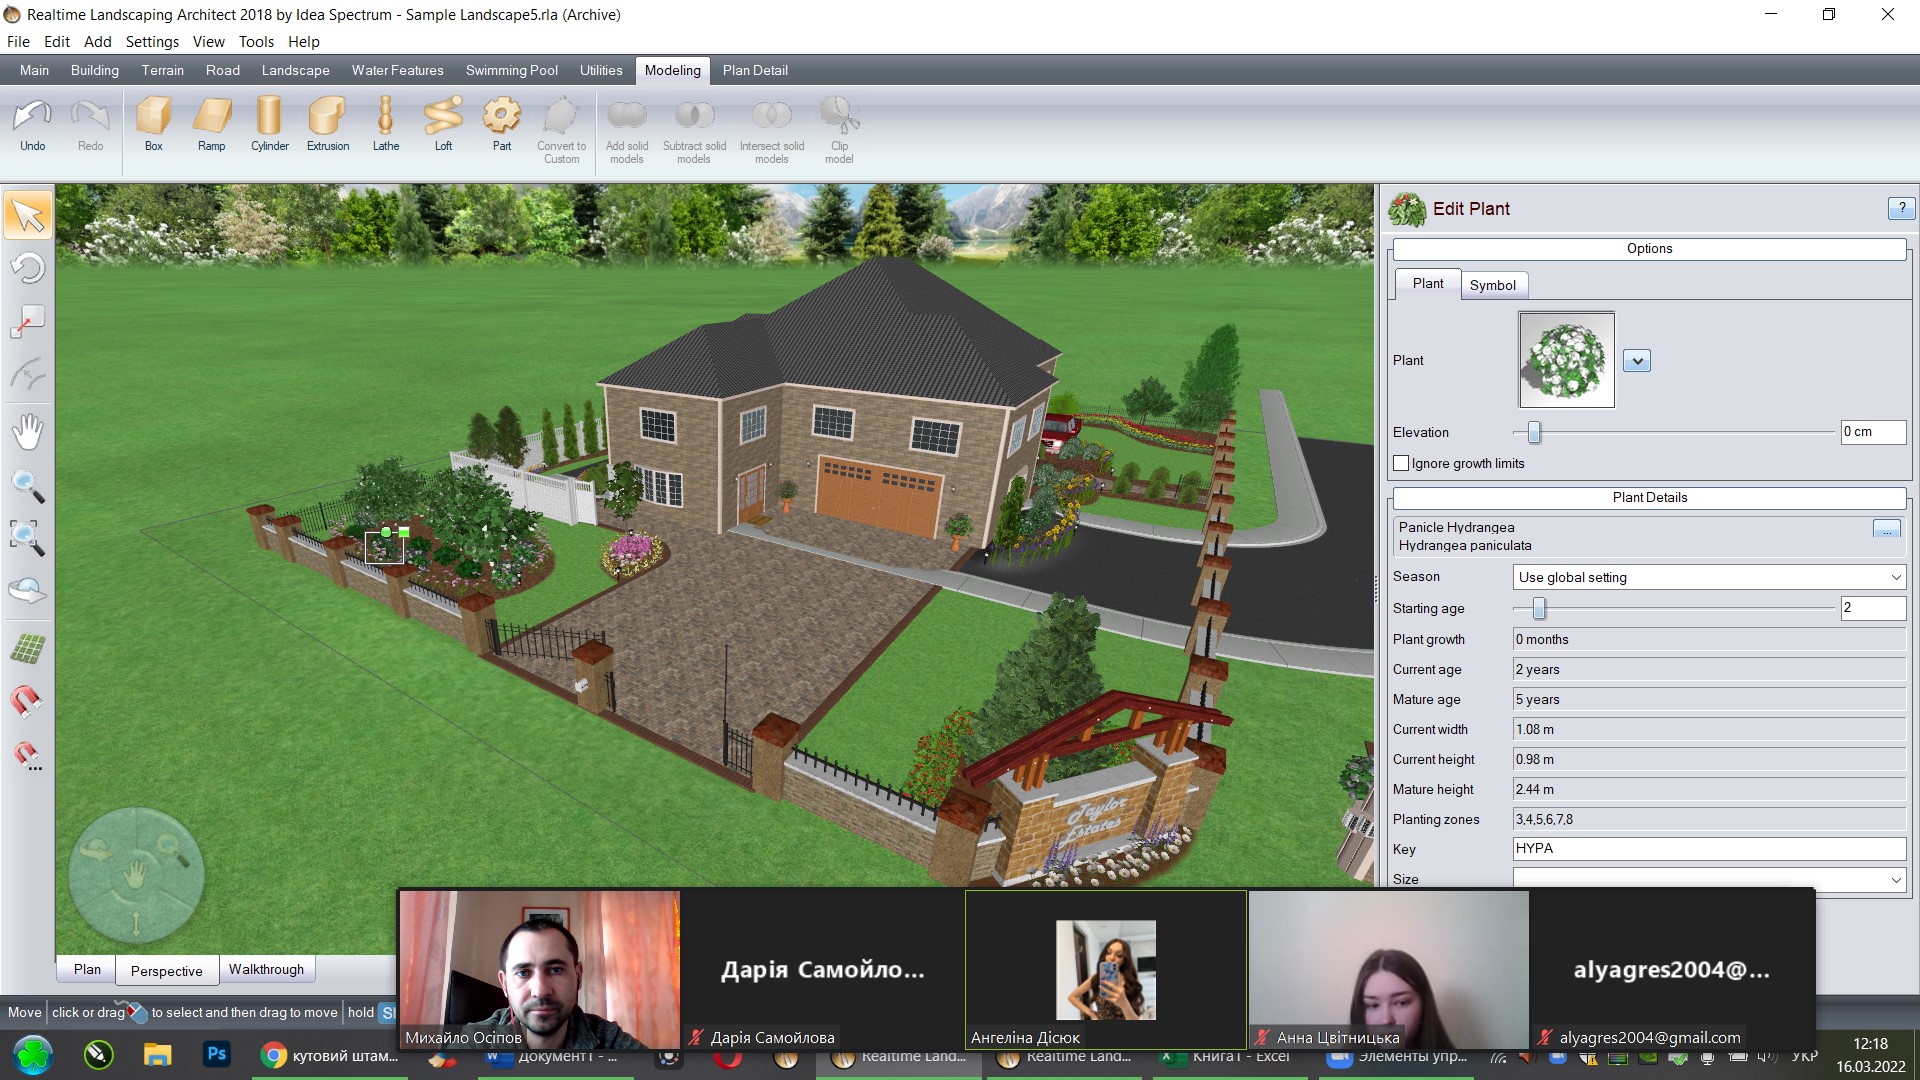Image resolution: width=1920 pixels, height=1080 pixels.
Task: Switch to the Water Features tab
Action: (397, 70)
